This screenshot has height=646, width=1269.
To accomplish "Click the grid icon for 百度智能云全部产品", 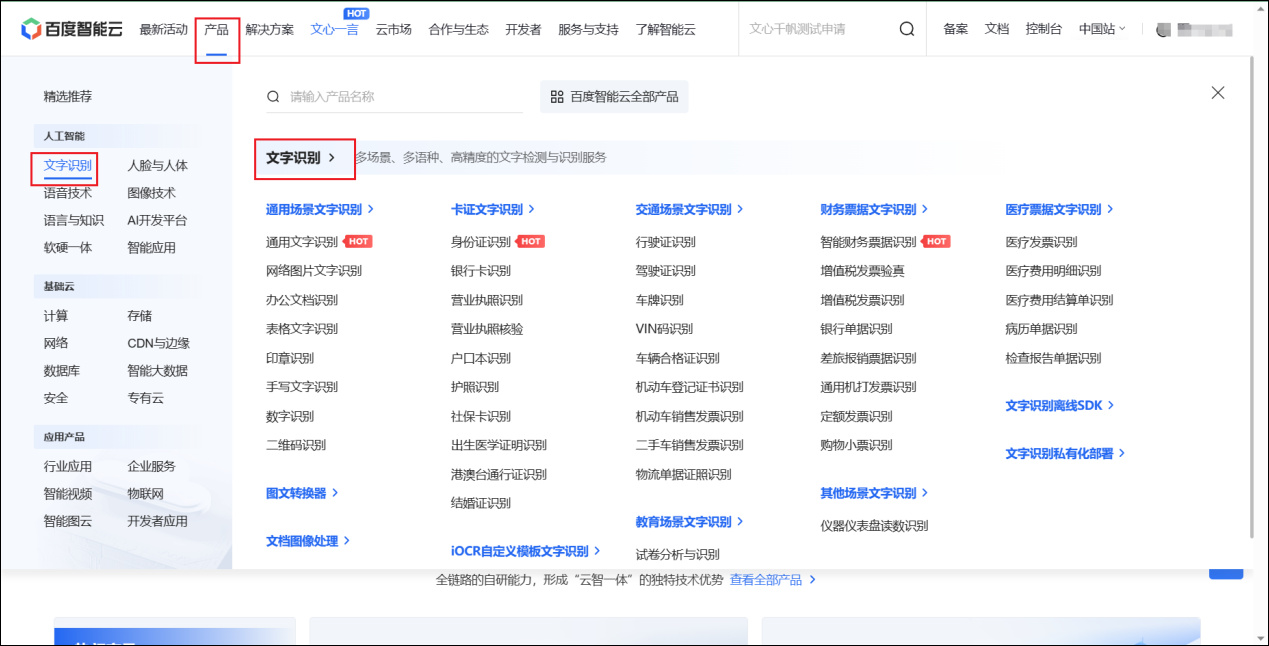I will pyautogui.click(x=557, y=97).
